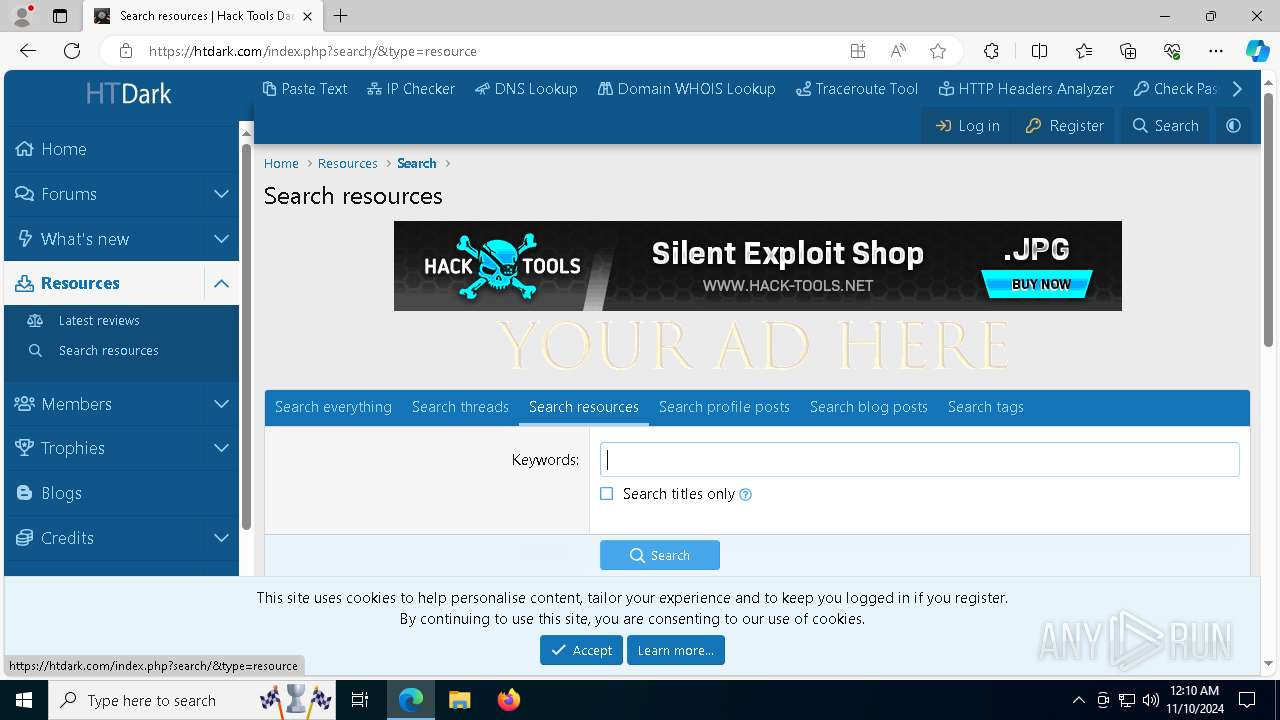Image resolution: width=1280 pixels, height=720 pixels.
Task: Open Search in site header
Action: 1165,125
